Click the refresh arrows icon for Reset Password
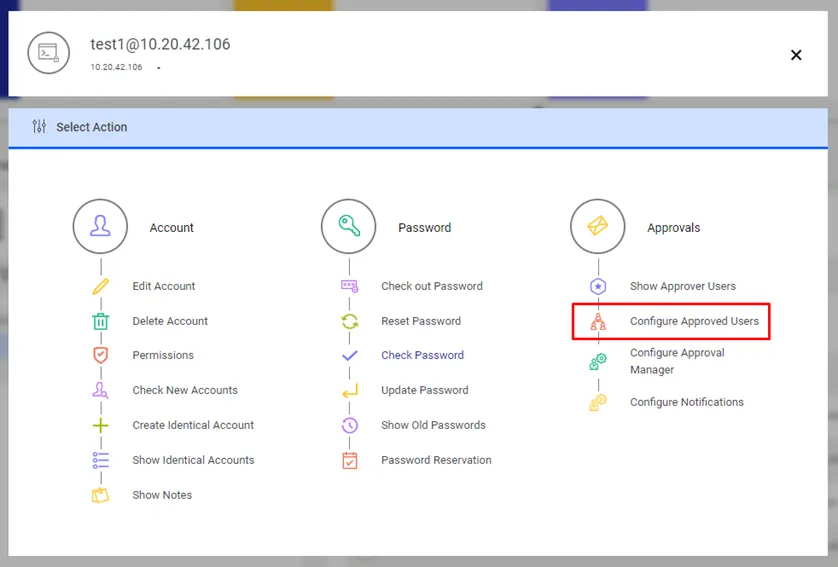 pyautogui.click(x=350, y=321)
